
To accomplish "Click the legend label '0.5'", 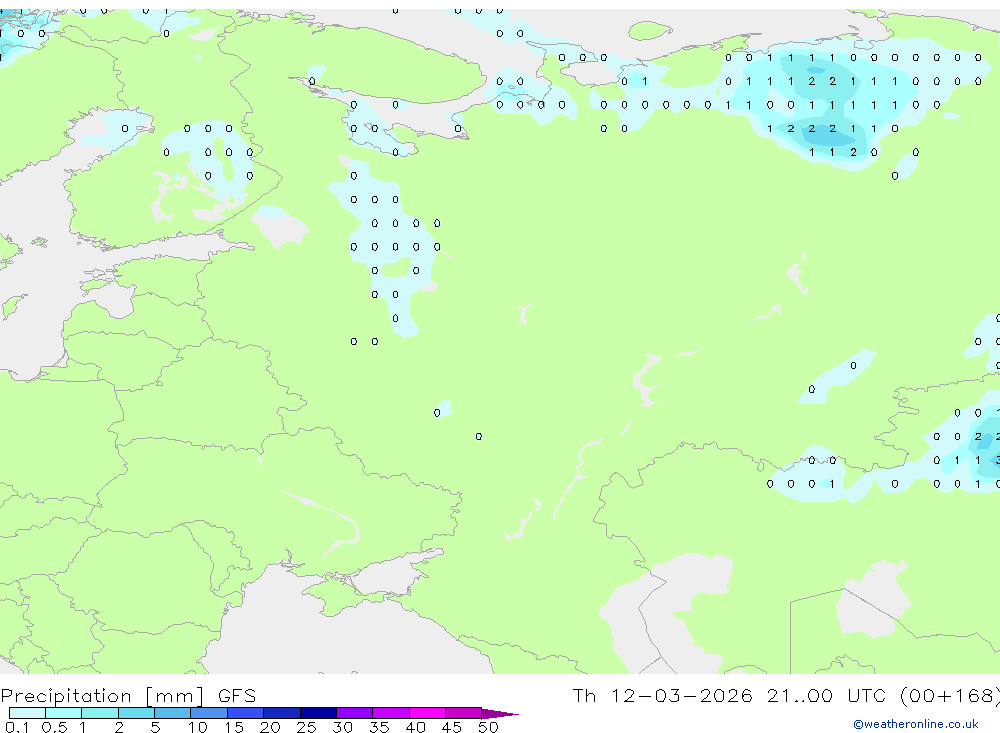I will 54,727.
